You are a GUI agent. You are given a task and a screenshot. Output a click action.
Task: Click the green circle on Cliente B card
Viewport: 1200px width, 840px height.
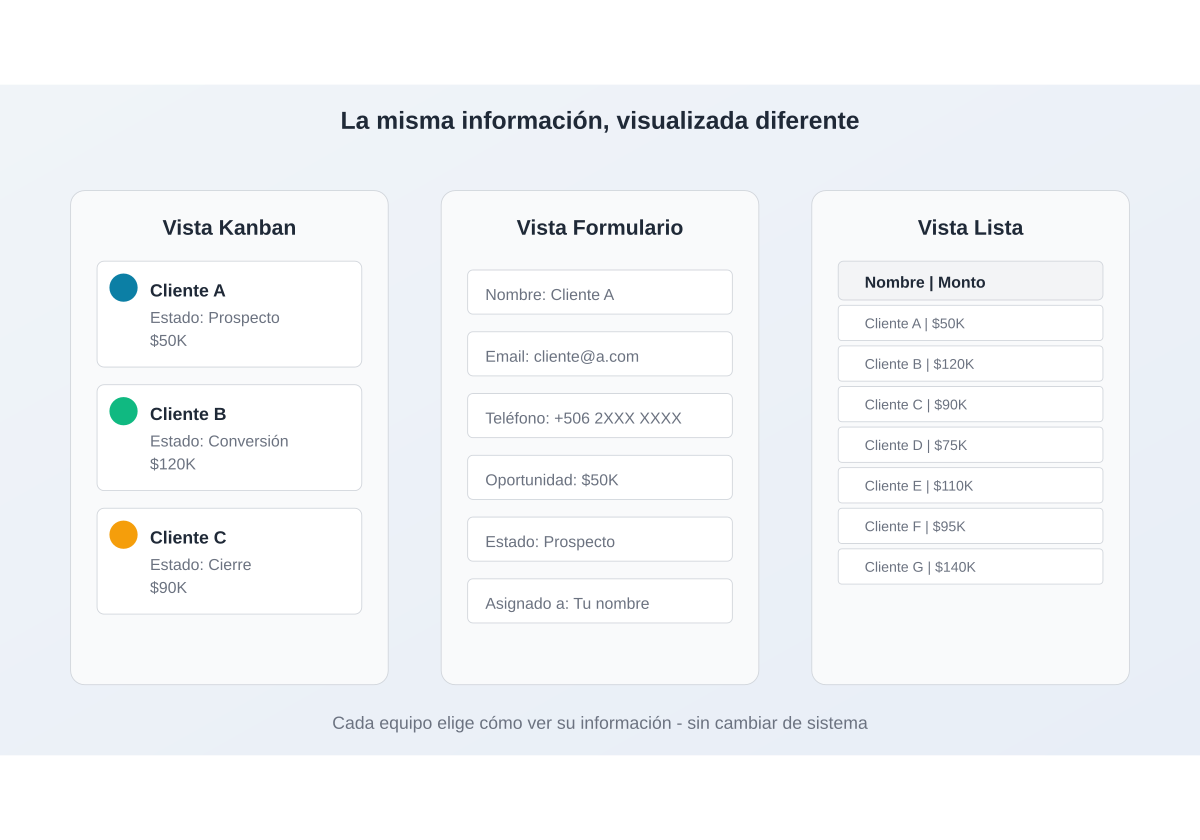[123, 411]
